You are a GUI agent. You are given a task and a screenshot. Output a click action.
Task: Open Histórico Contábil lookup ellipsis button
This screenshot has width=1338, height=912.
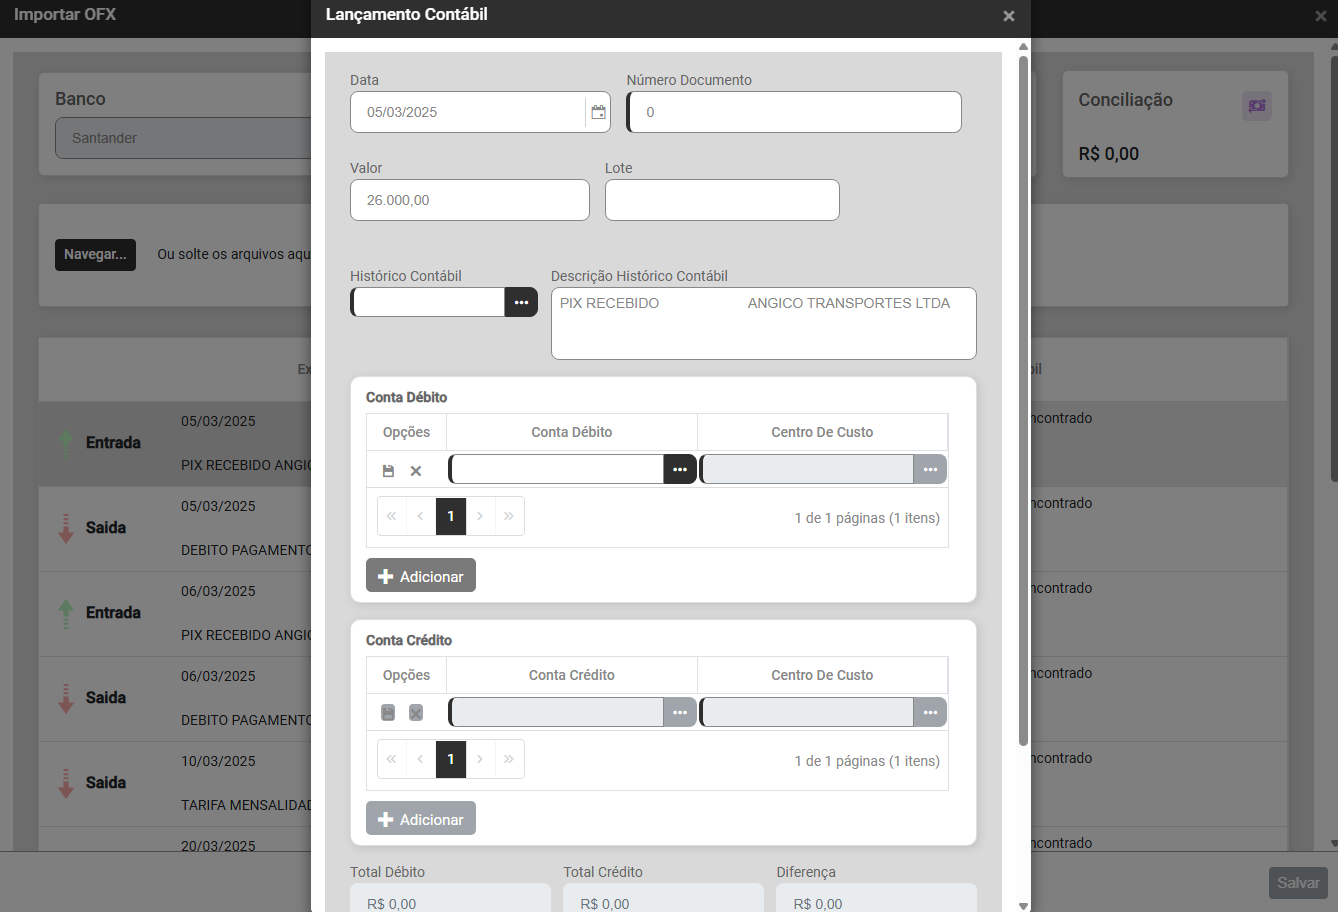tap(521, 302)
